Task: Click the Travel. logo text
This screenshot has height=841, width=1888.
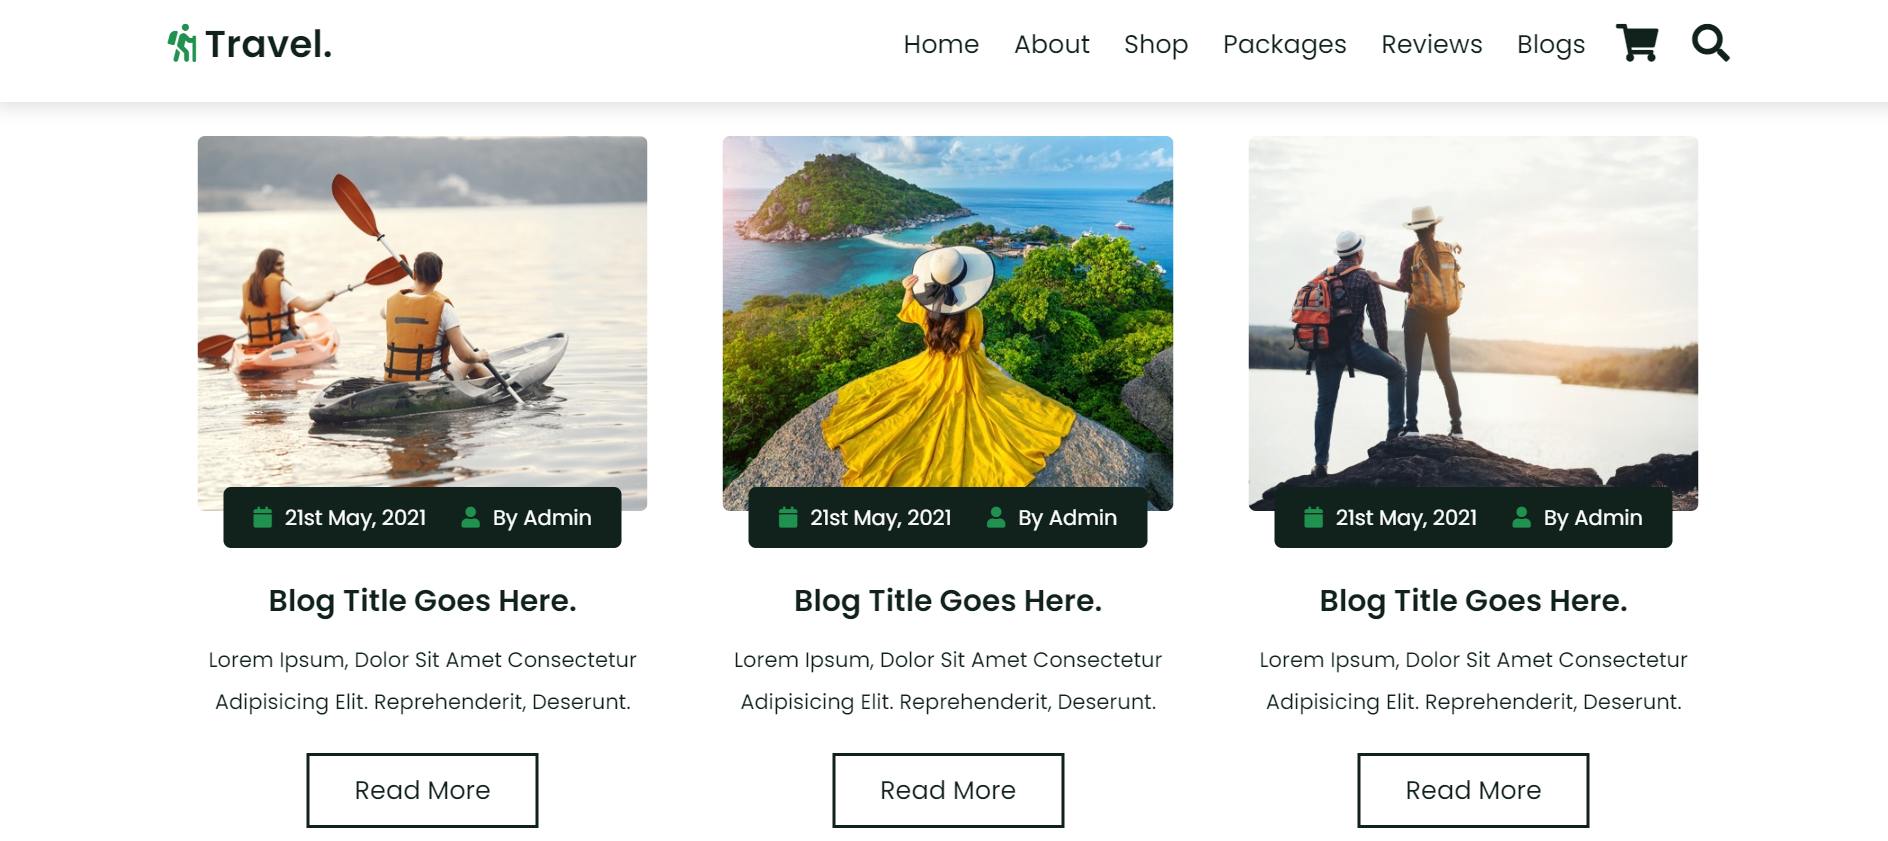Action: click(x=266, y=43)
